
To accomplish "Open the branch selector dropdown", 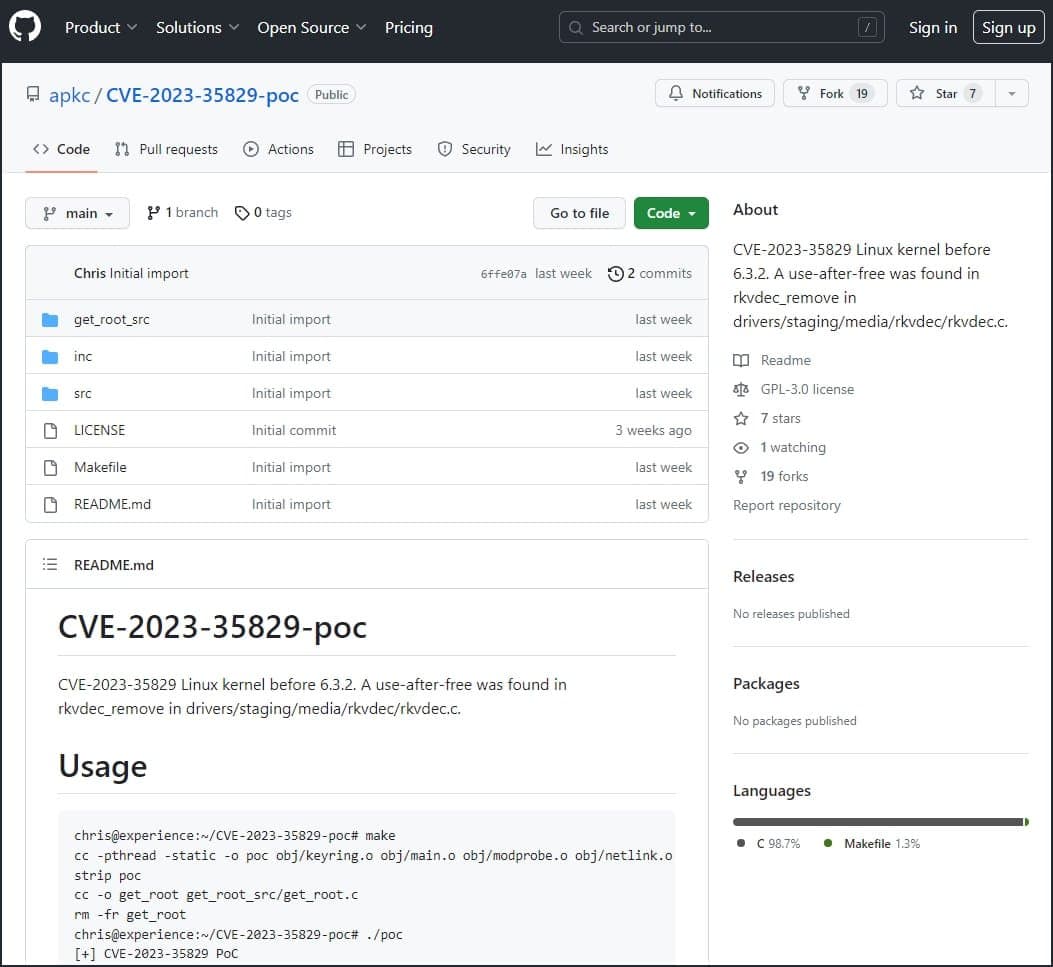I will click(77, 212).
